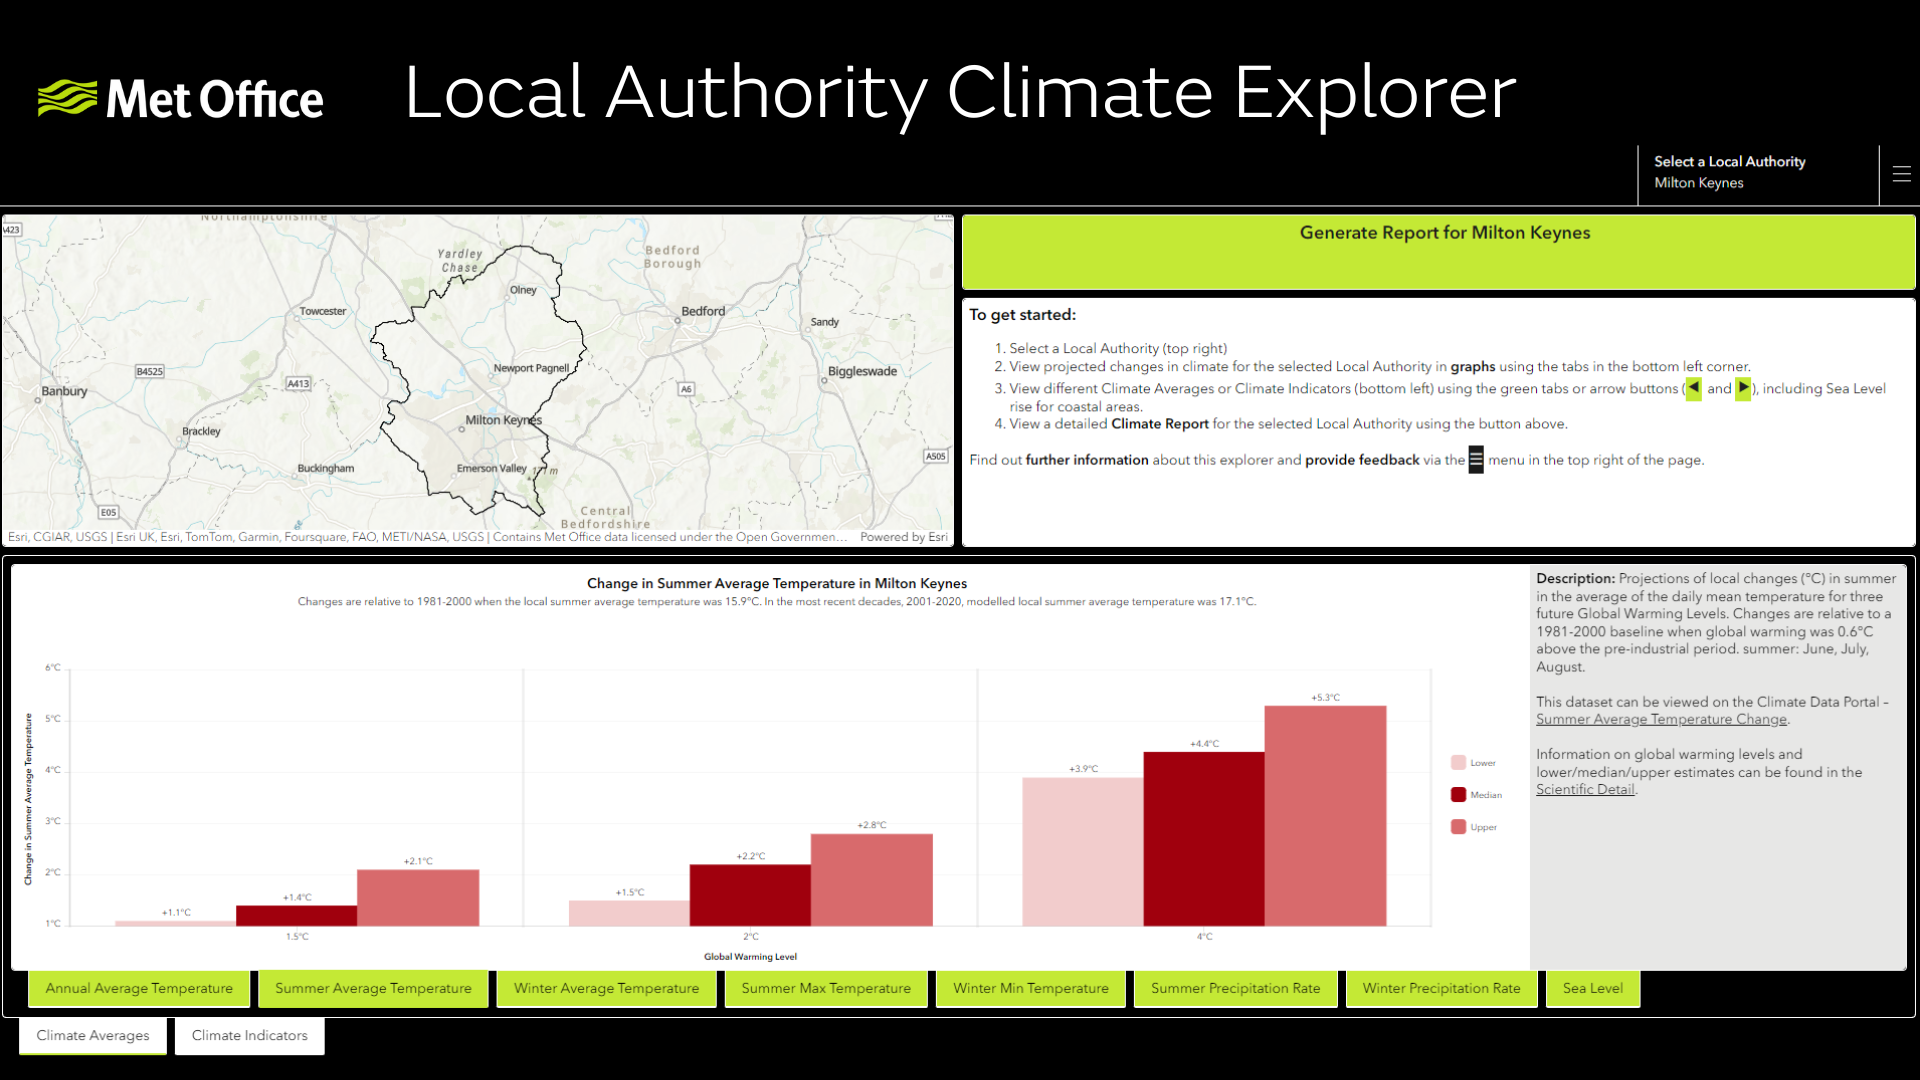Select the Sea Level tab icon
The height and width of the screenshot is (1080, 1920).
pyautogui.click(x=1593, y=988)
